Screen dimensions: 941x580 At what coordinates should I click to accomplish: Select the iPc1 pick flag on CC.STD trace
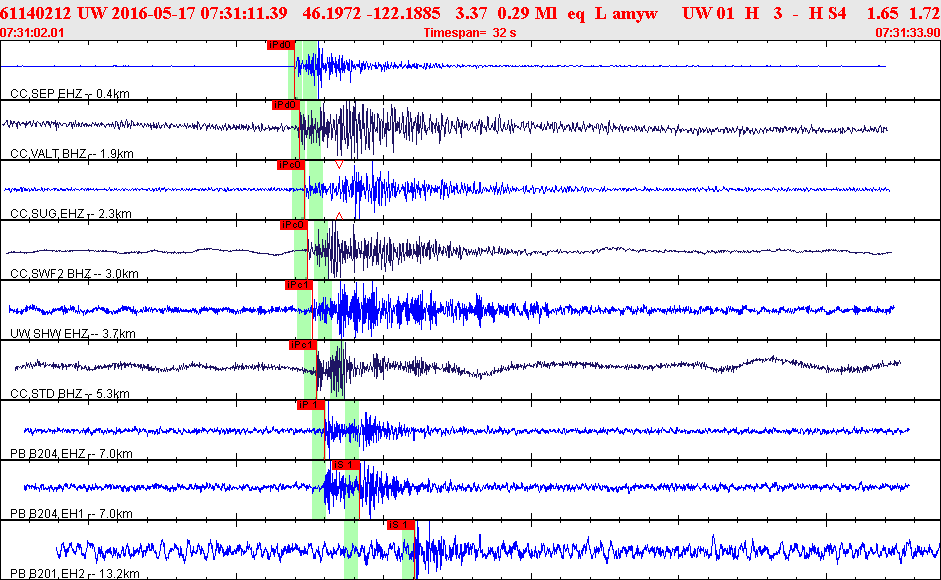302,345
